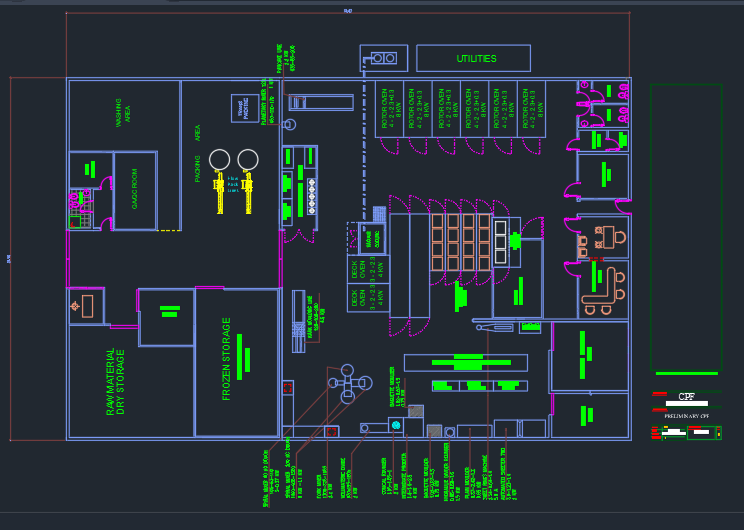Viewport: 744px width, 530px height.
Task: Click the UTILITIES room label
Action: (x=476, y=59)
